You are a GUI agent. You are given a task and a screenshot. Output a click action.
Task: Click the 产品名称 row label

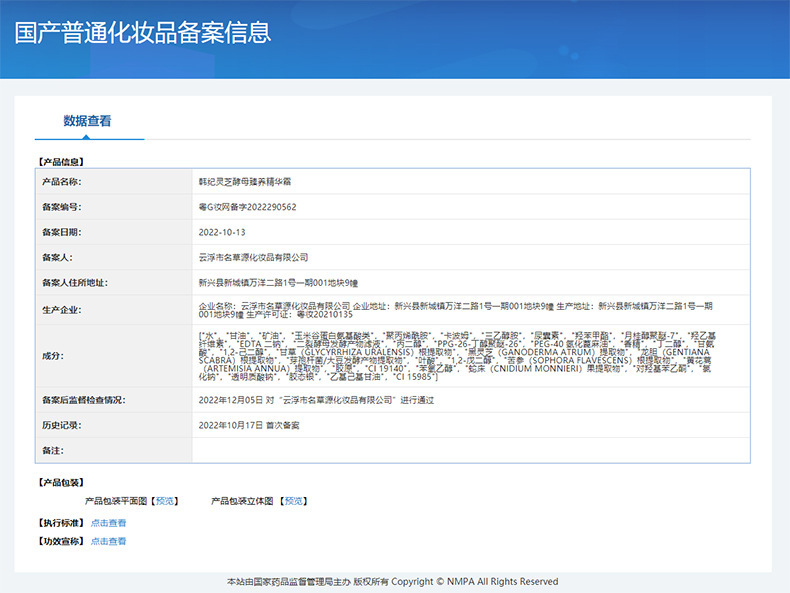61,182
